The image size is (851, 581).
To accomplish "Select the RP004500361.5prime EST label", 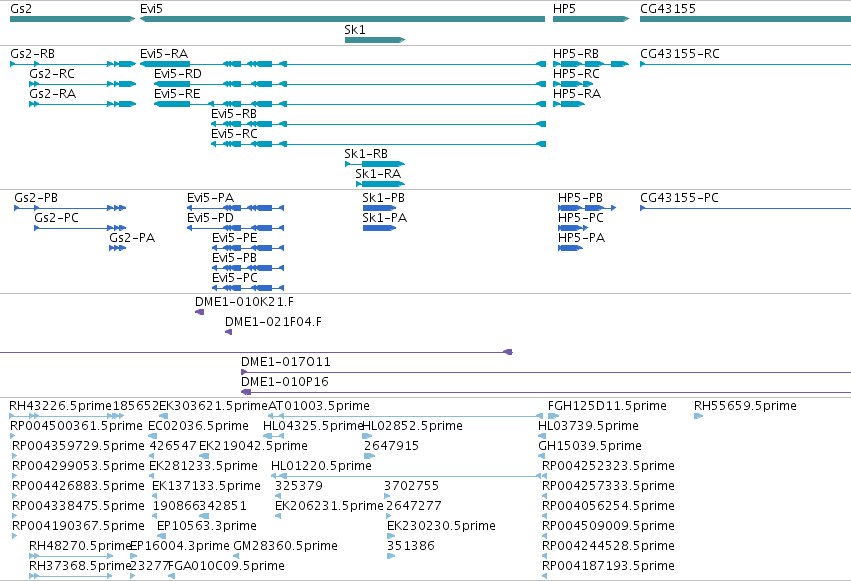I will click(77, 427).
